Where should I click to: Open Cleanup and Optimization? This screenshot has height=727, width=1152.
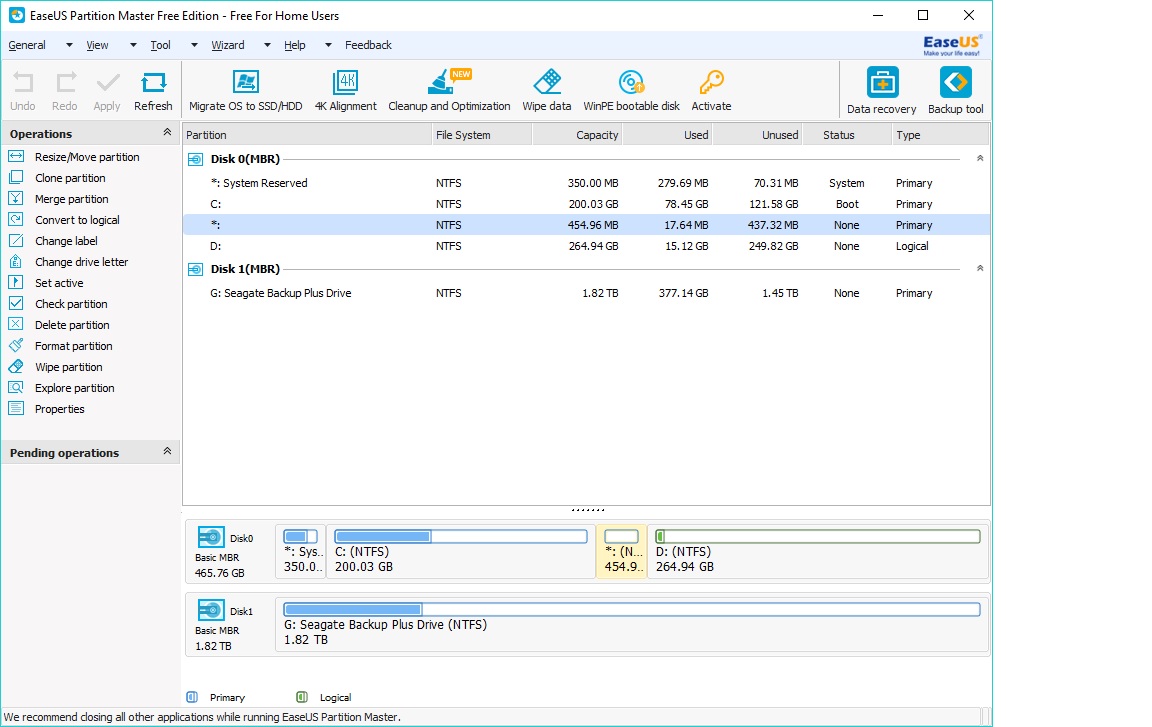click(x=449, y=91)
